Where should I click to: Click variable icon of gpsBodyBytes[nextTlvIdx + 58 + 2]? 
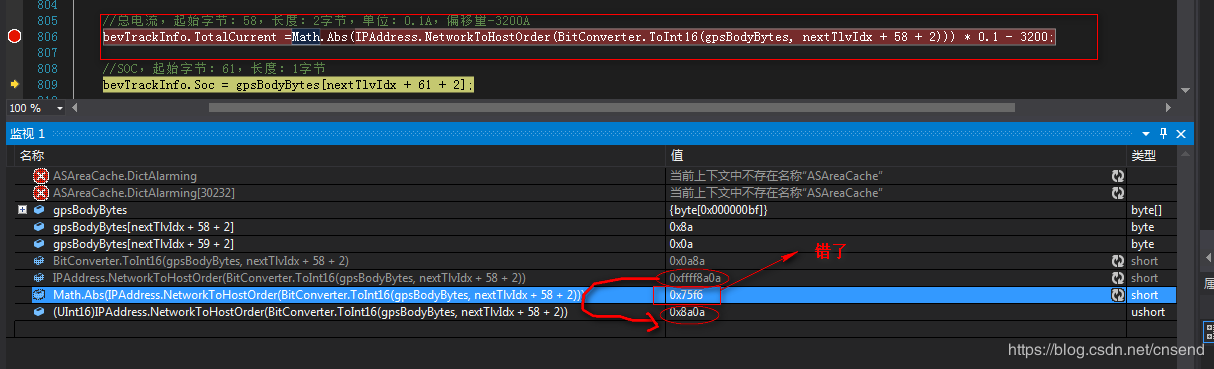pos(40,227)
